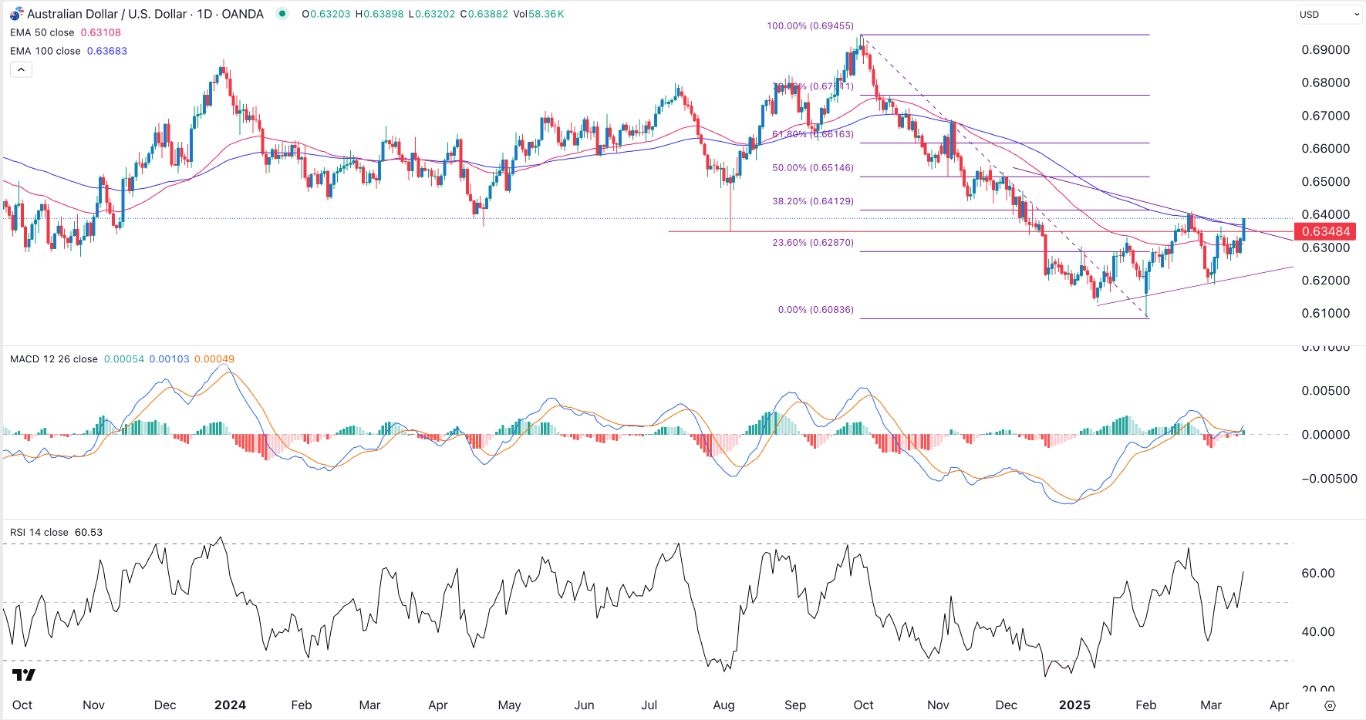Collapse the indicator legend with the chevron button

(x=20, y=69)
